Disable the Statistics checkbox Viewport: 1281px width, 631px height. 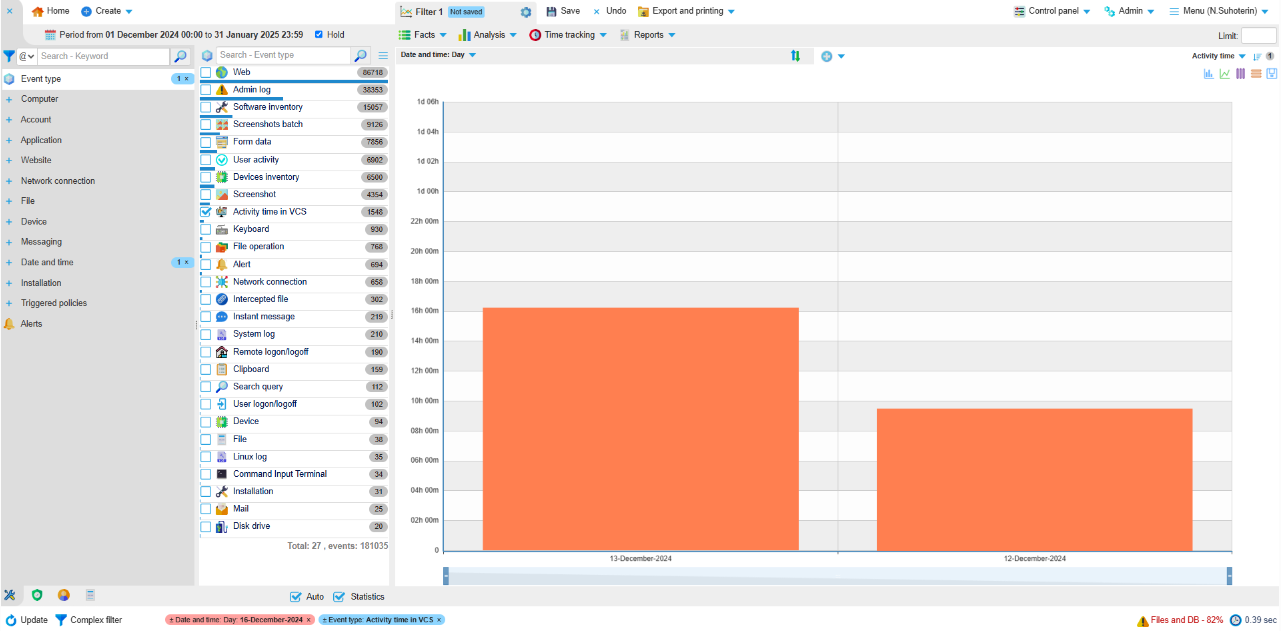pyautogui.click(x=339, y=597)
